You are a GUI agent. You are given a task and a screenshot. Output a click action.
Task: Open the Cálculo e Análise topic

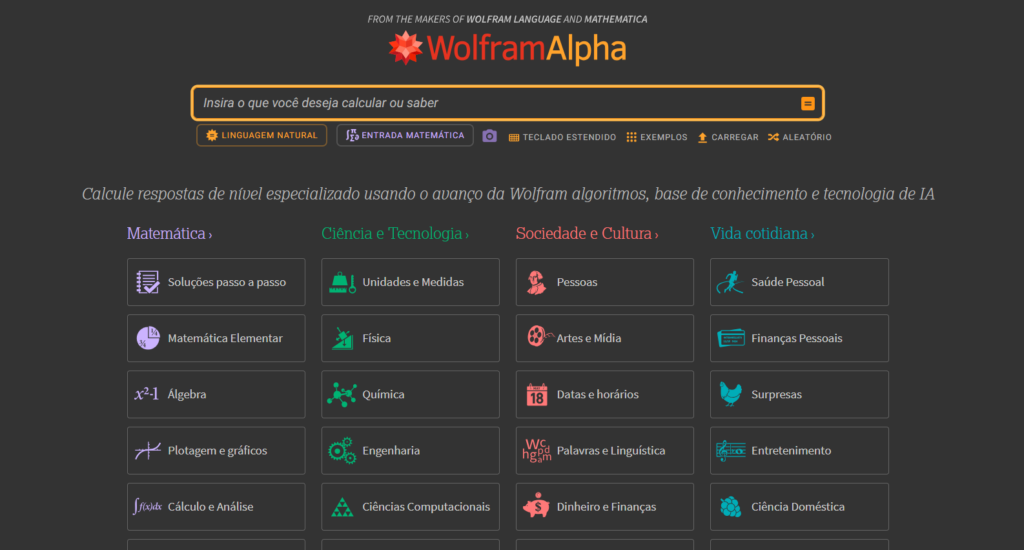(216, 507)
